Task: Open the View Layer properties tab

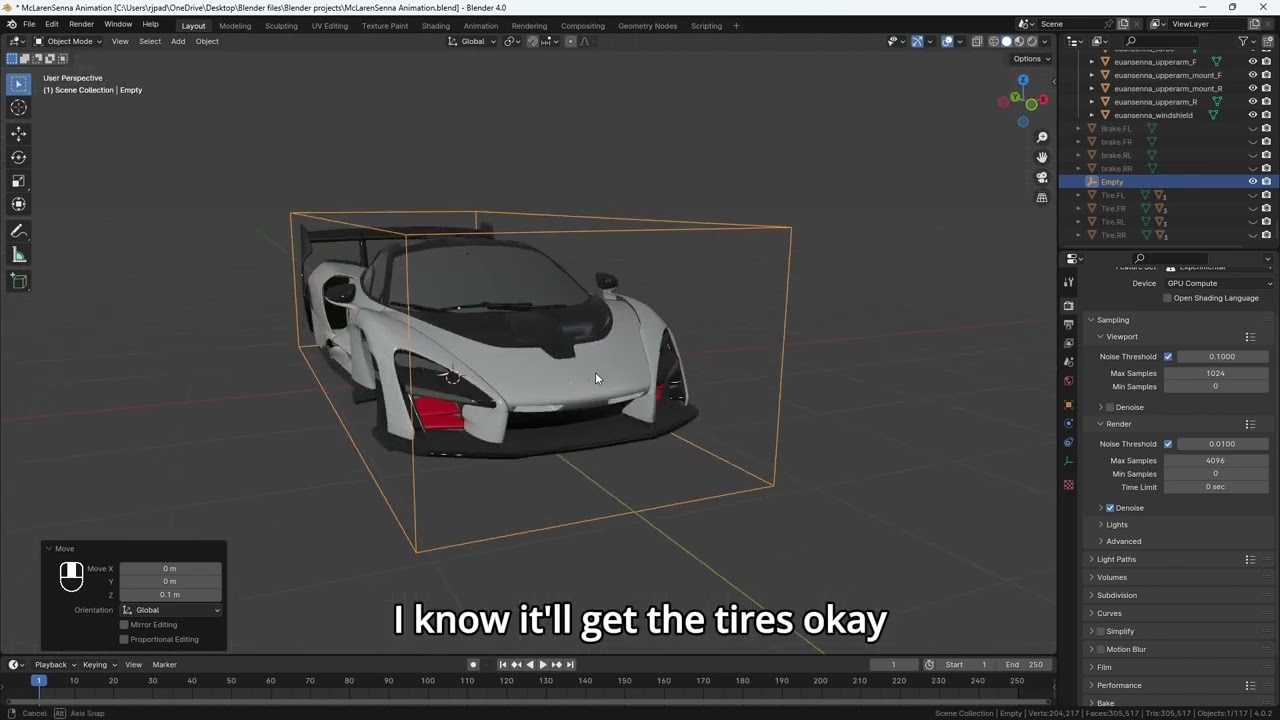Action: (x=1068, y=343)
